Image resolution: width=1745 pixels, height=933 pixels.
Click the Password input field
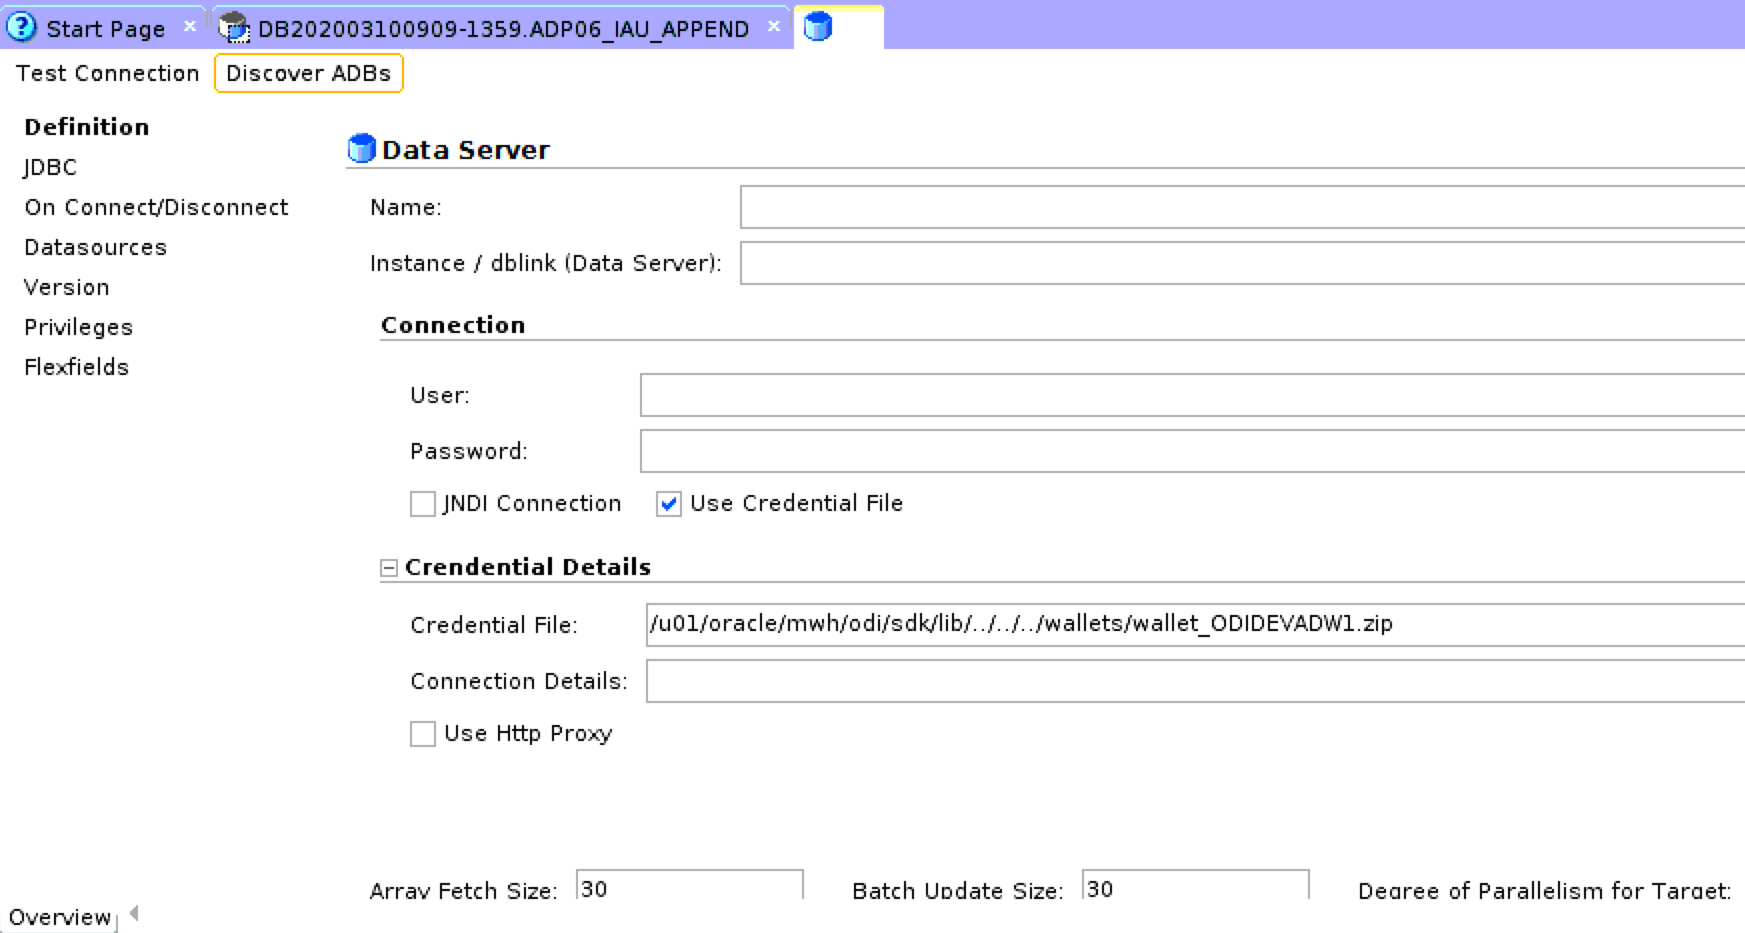pos(1192,451)
